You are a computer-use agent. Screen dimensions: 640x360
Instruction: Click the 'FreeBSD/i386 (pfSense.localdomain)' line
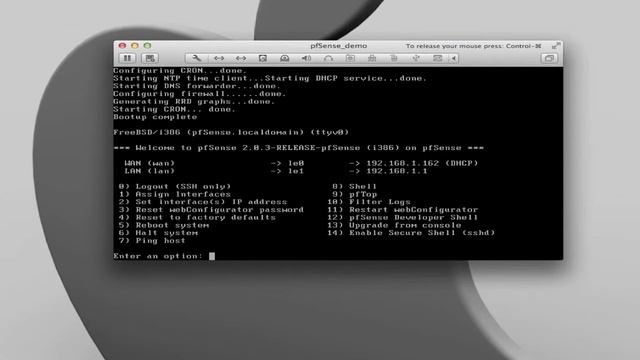point(231,132)
